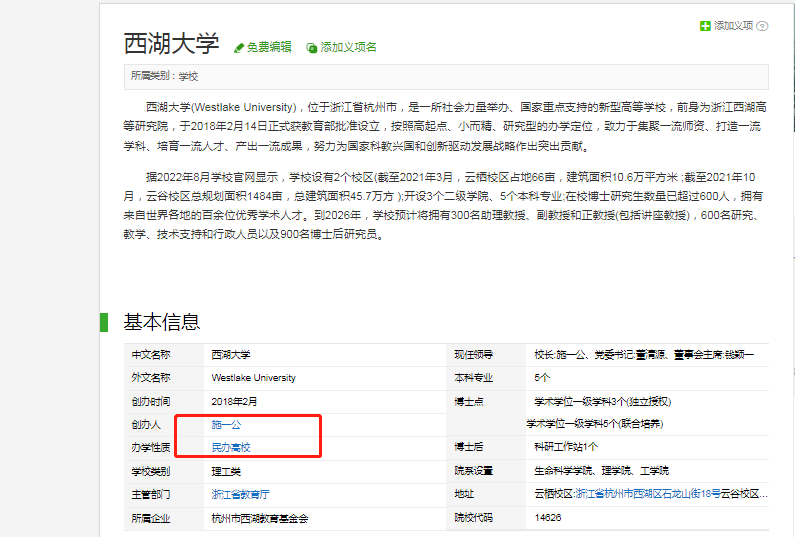Click the 中文名称 label cell
The width and height of the screenshot is (795, 537).
(x=164, y=355)
